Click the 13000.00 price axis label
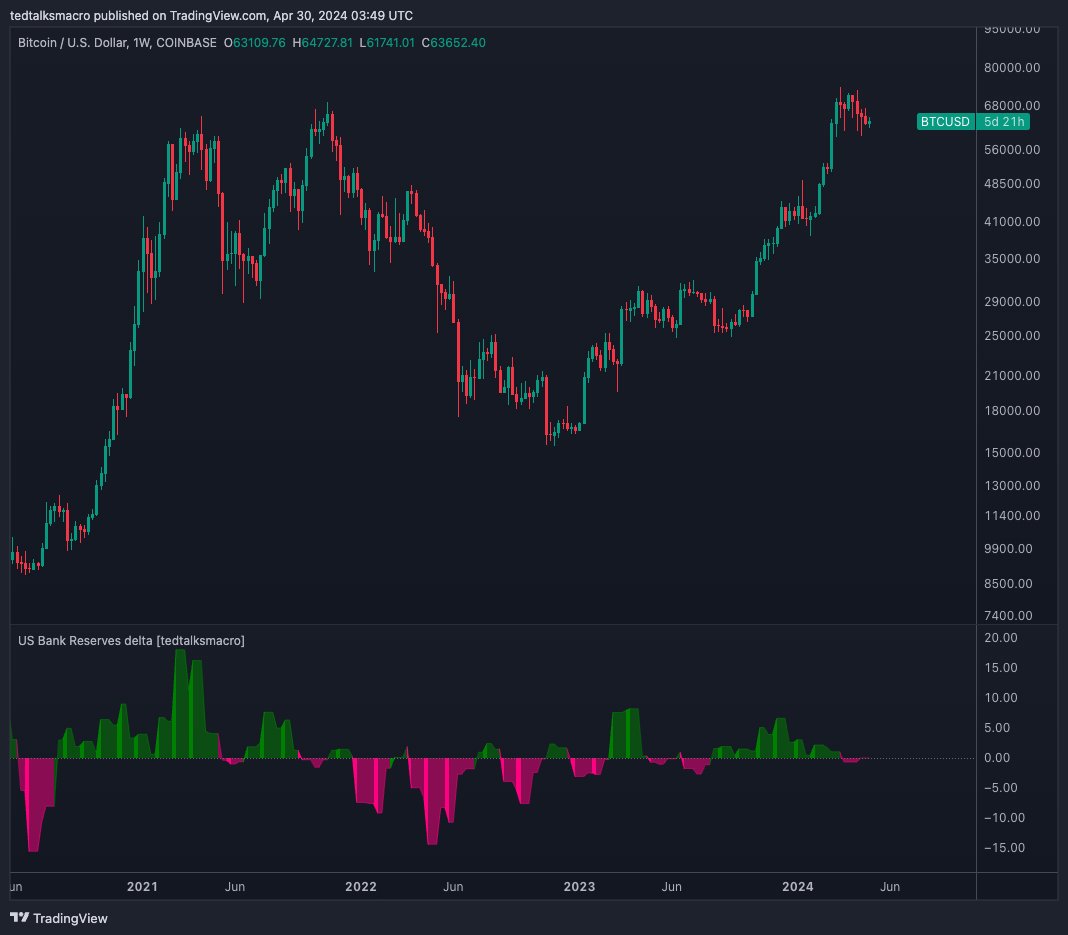Viewport: 1068px width, 935px height. click(1011, 486)
